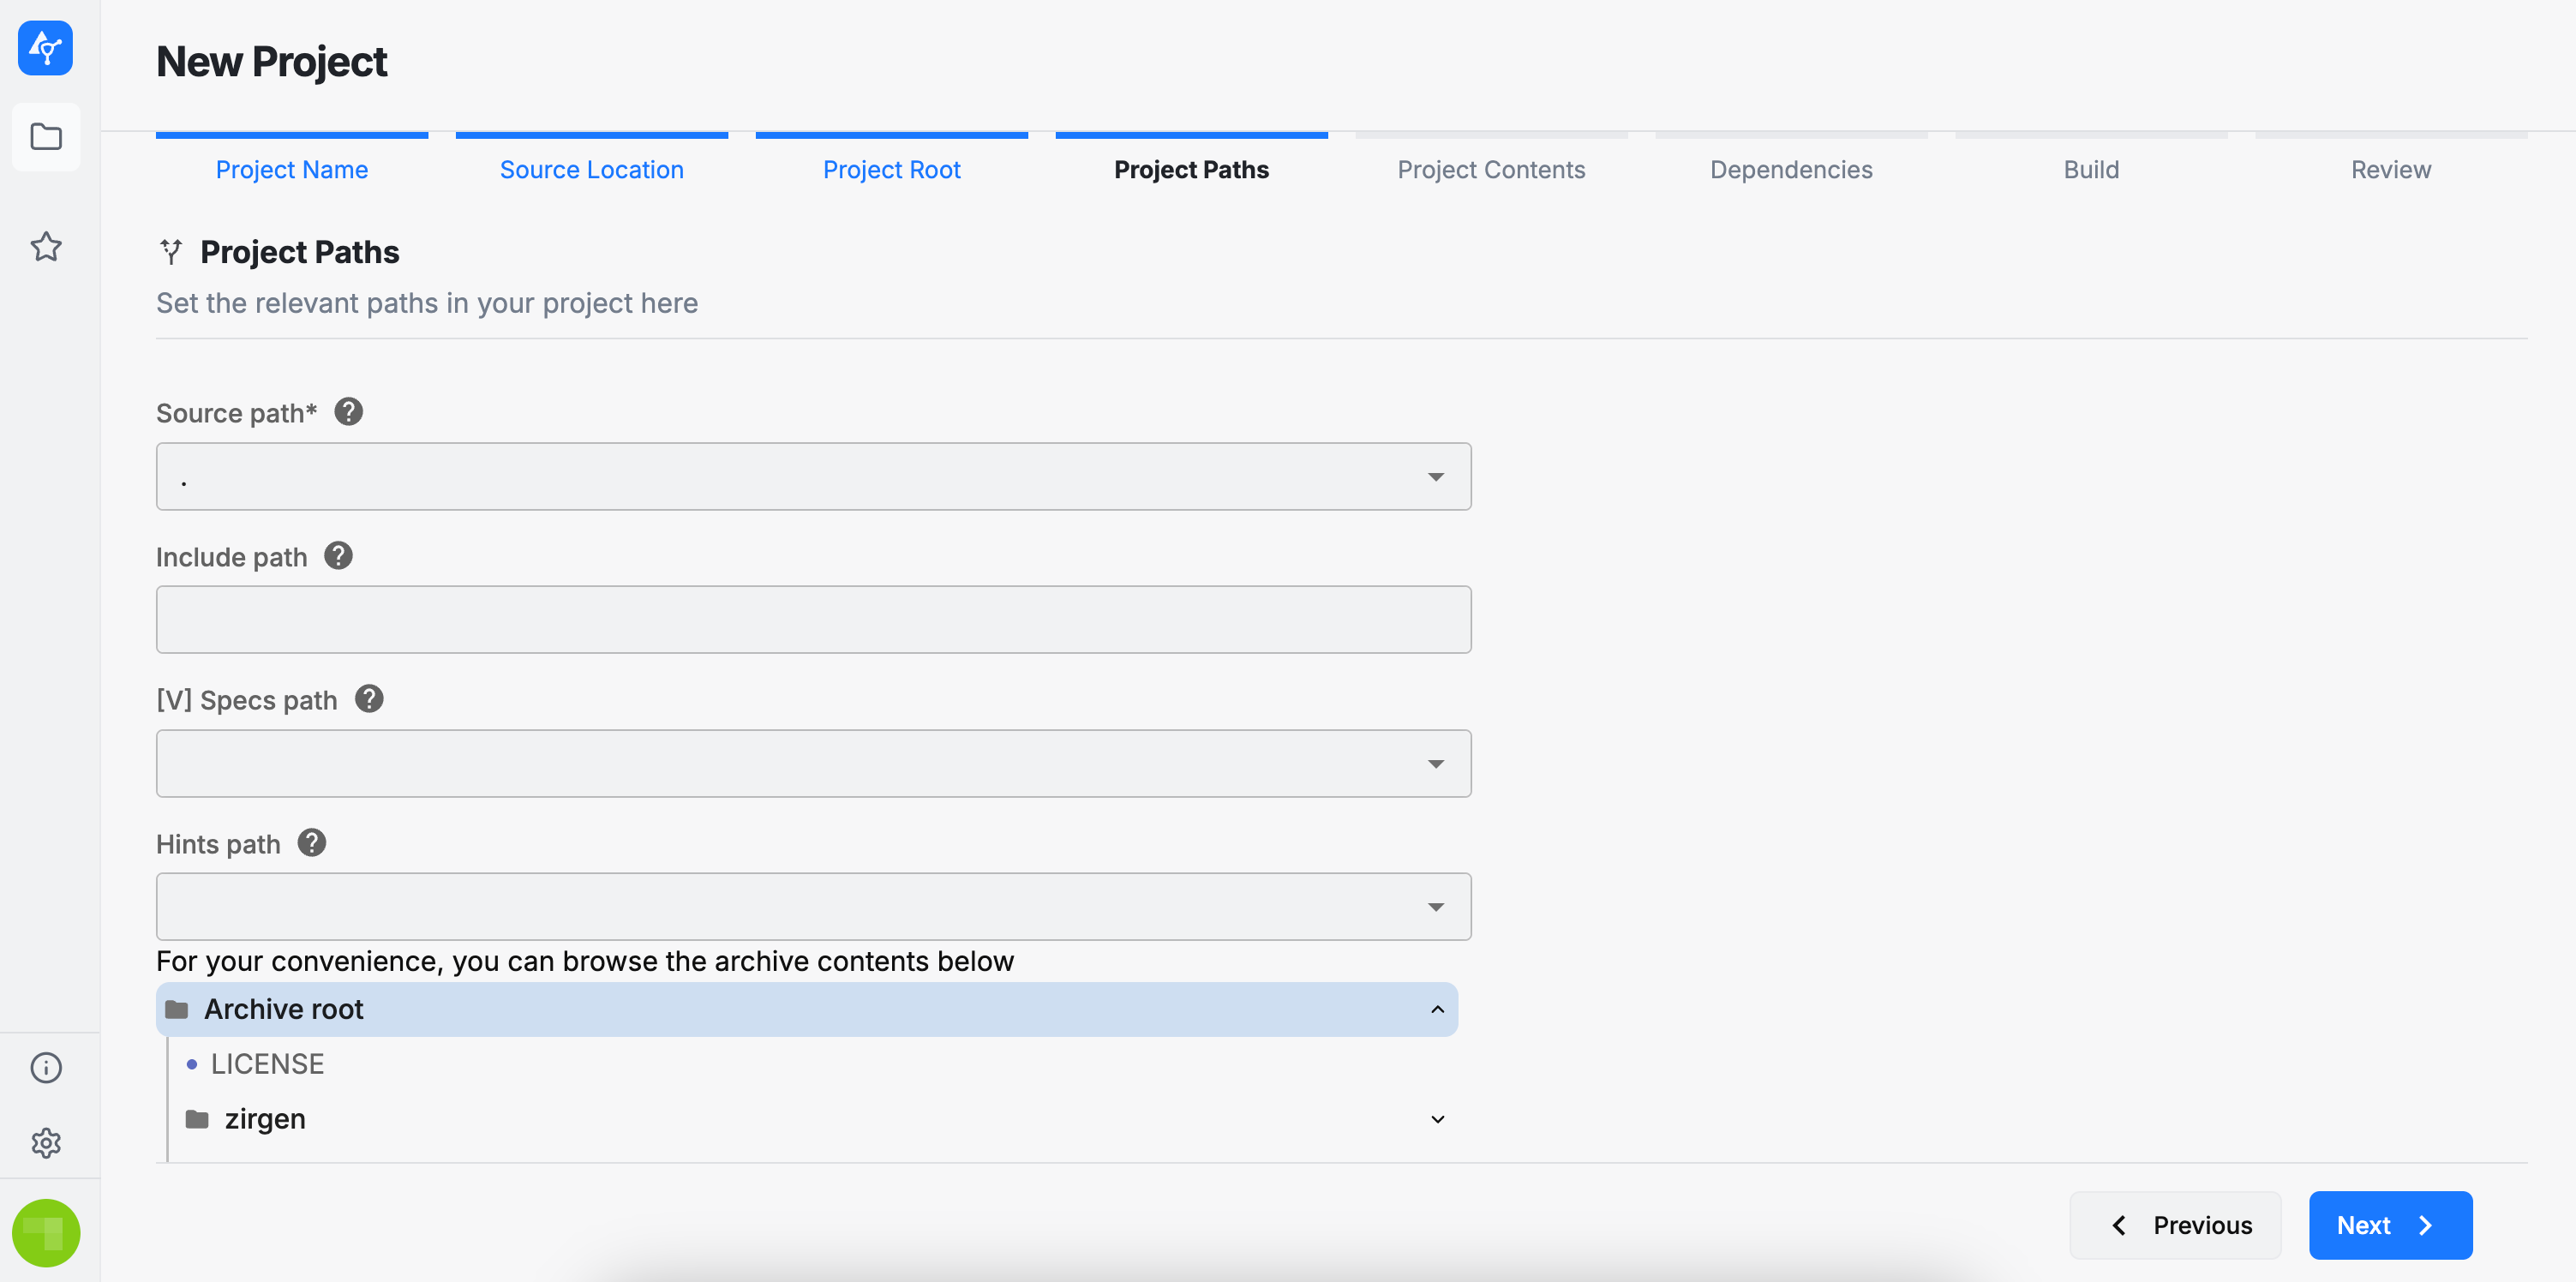Click help icon next to Hints path
This screenshot has width=2576, height=1282.
(x=312, y=843)
